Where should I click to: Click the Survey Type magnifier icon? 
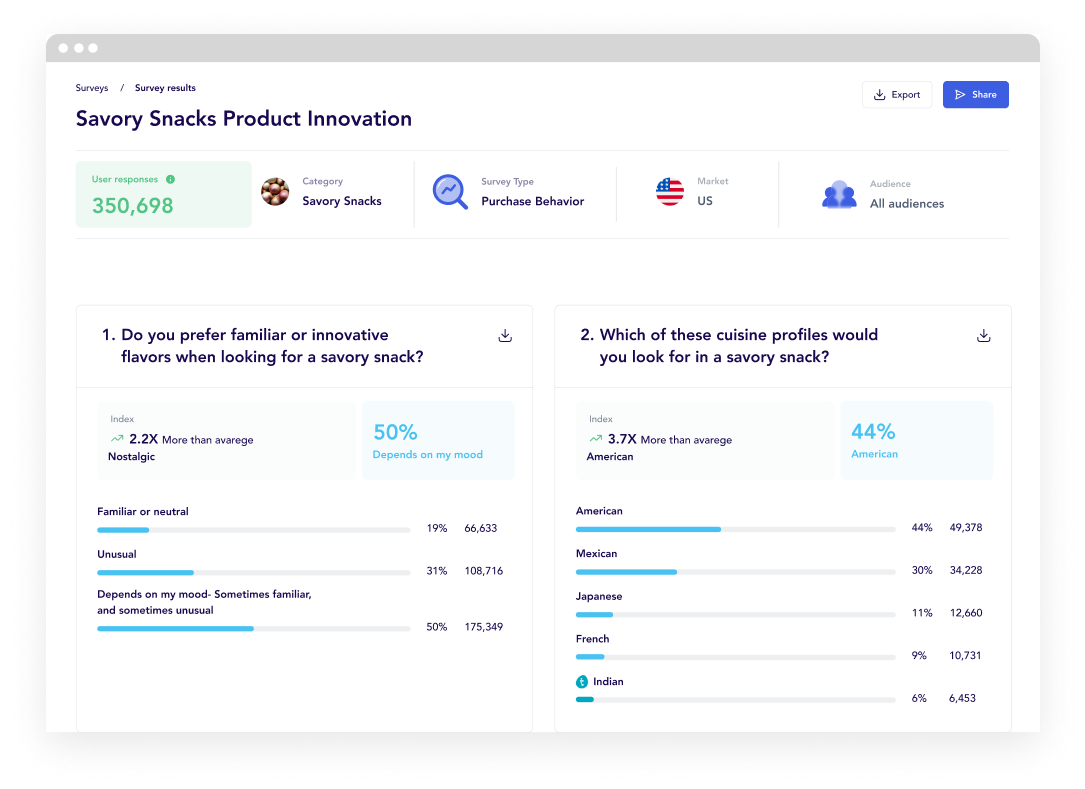click(450, 192)
